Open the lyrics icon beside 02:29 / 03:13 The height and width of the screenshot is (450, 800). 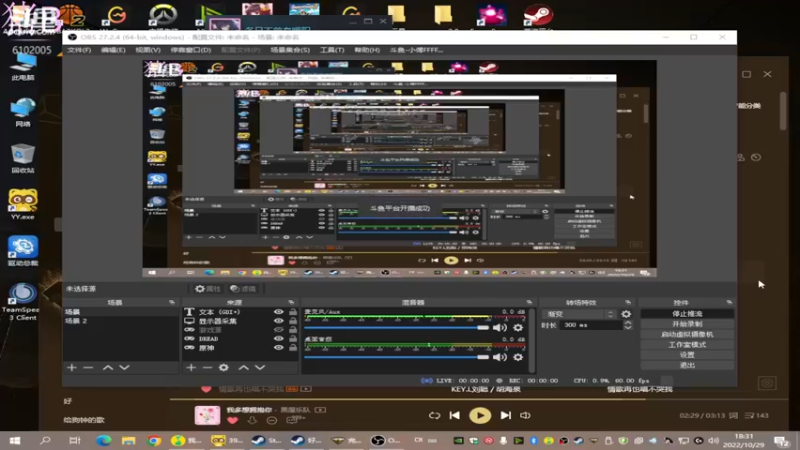tap(733, 415)
